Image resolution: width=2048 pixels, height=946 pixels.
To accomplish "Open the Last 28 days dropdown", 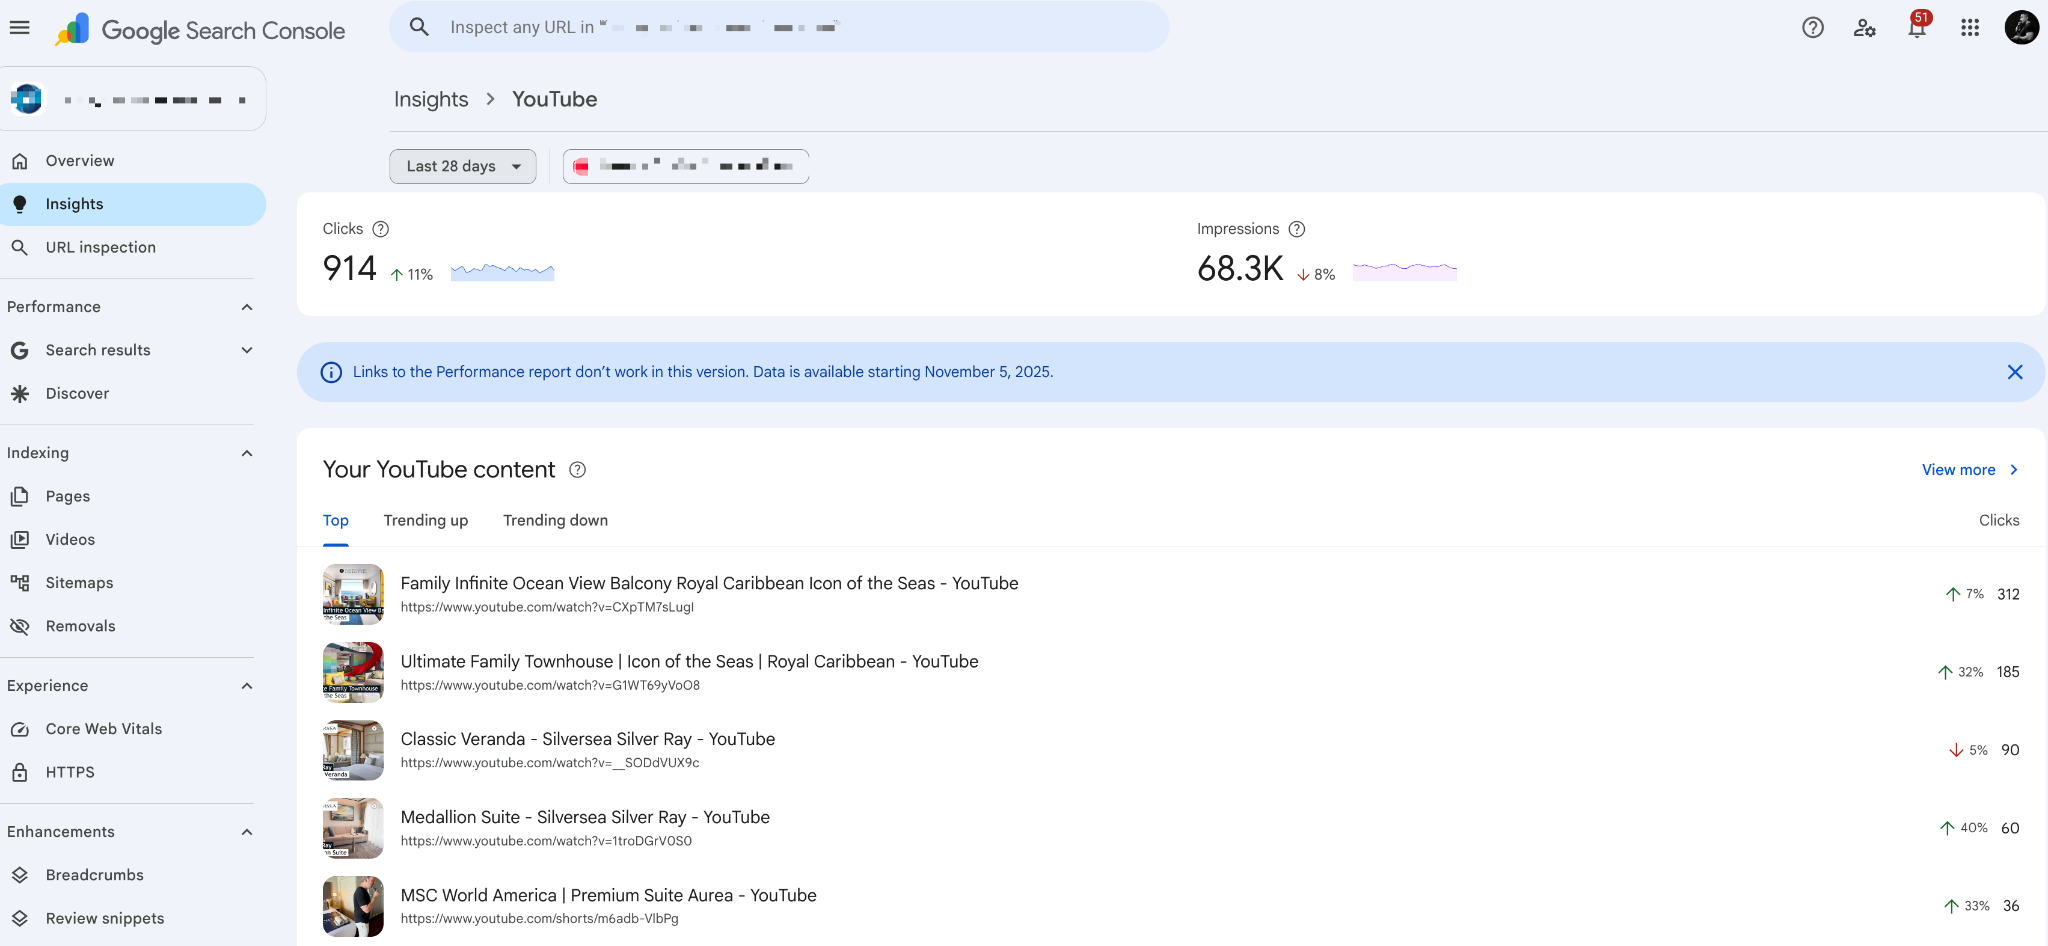I will (x=463, y=166).
